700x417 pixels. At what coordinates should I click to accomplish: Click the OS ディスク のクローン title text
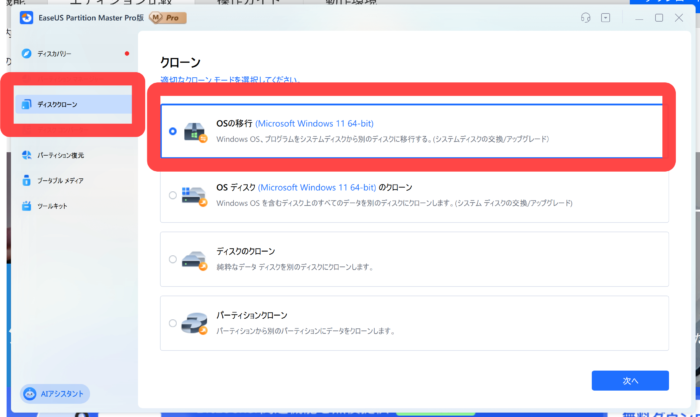314,188
